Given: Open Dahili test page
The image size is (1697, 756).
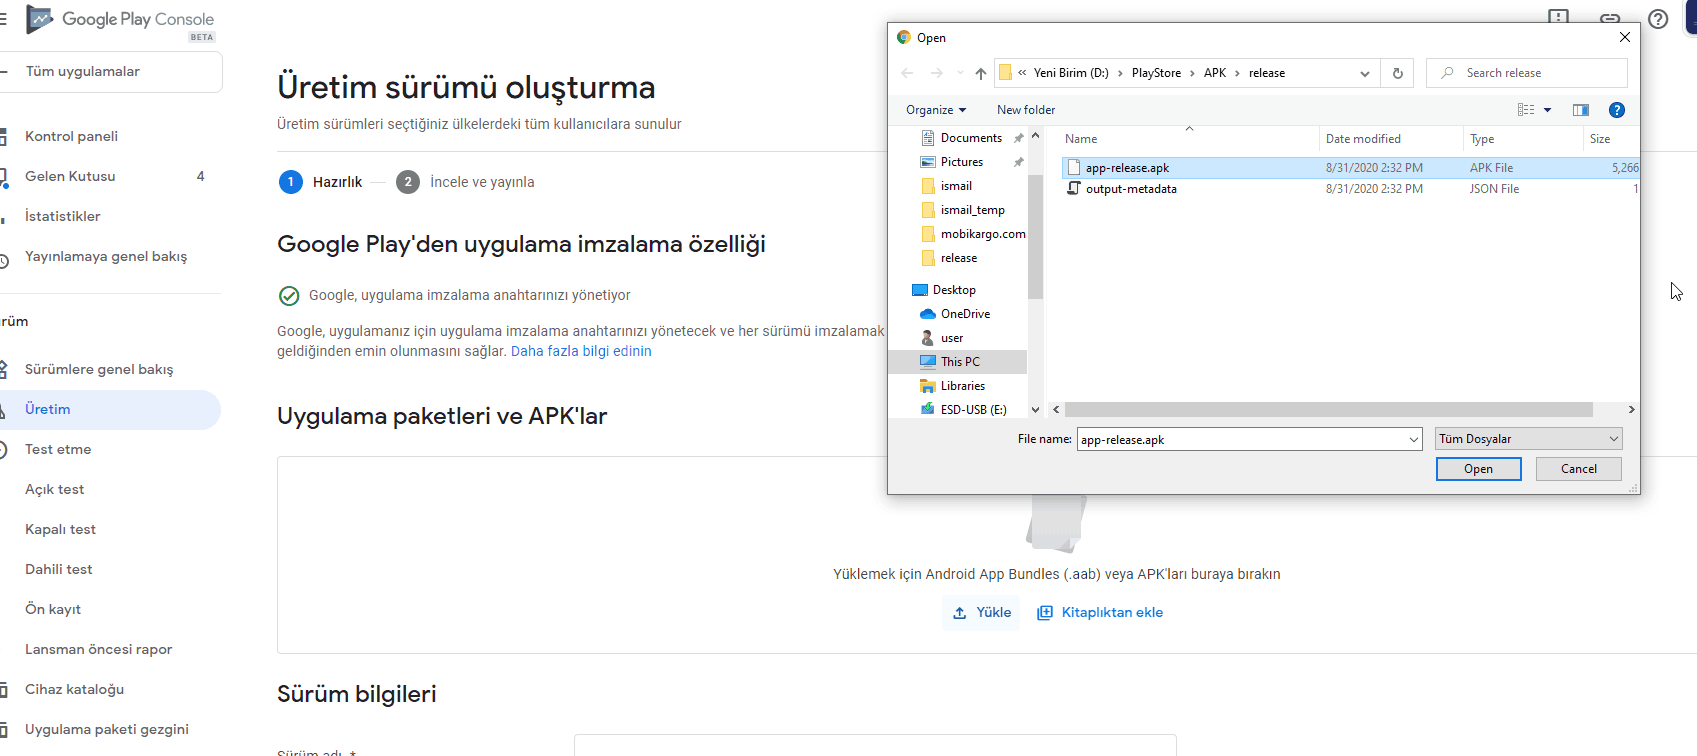Looking at the screenshot, I should 58,569.
